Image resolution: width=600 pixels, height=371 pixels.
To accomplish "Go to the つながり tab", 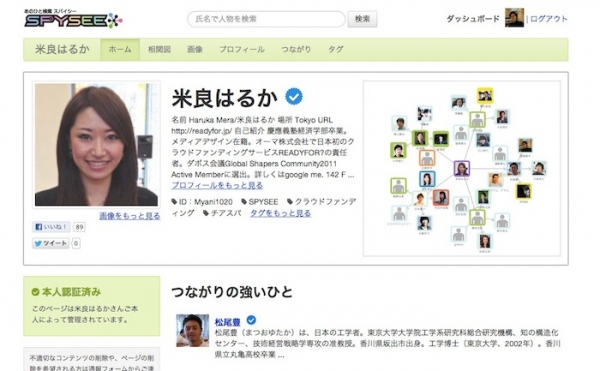I will [x=296, y=49].
